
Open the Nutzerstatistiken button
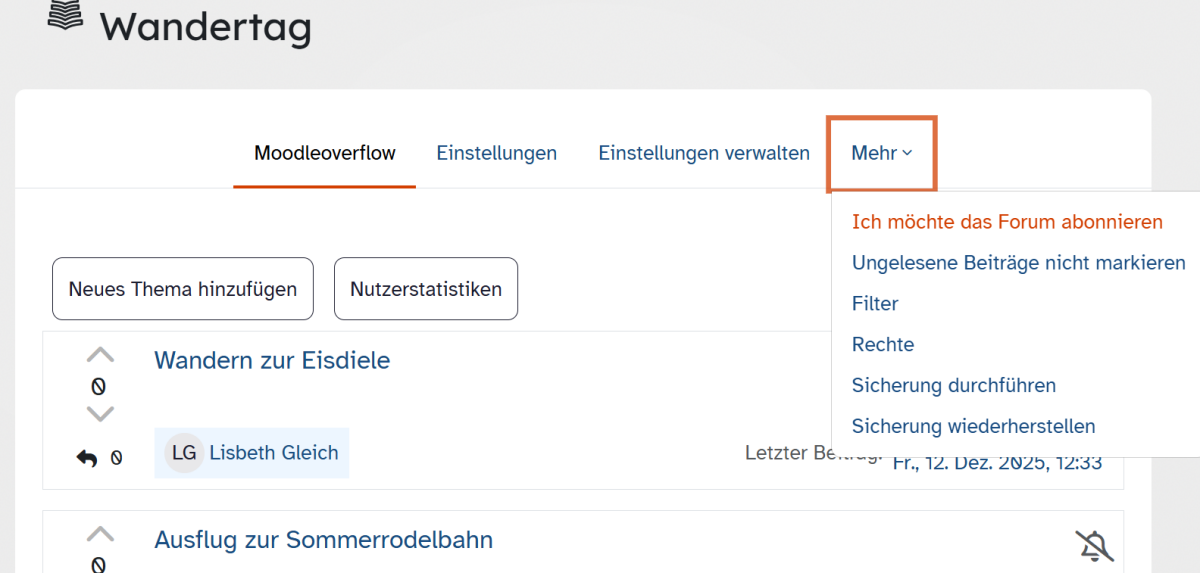(x=426, y=289)
